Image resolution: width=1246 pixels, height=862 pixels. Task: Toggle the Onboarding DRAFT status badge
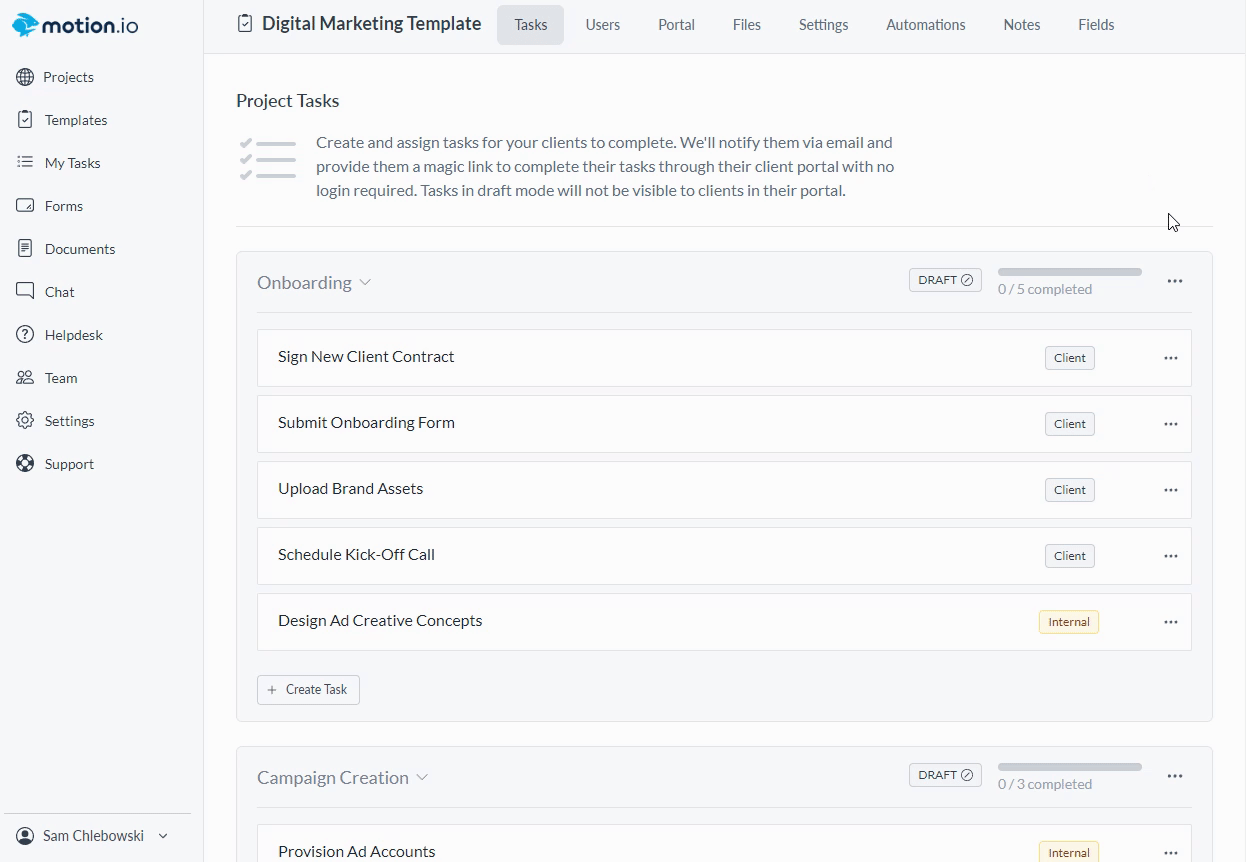point(945,280)
